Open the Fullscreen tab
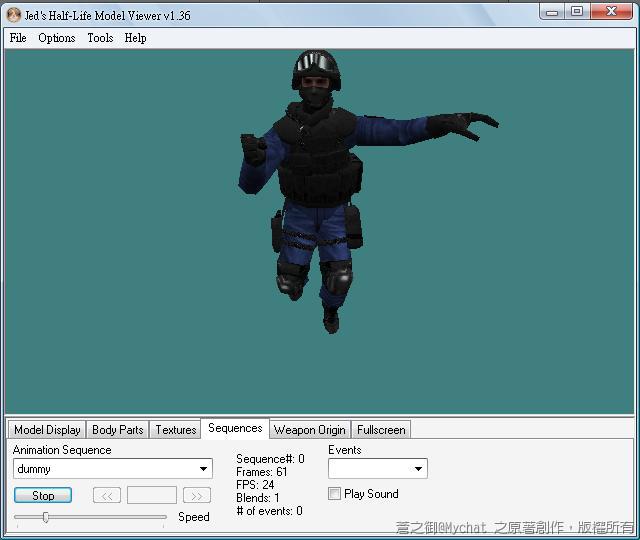The image size is (640, 540). pos(381,430)
